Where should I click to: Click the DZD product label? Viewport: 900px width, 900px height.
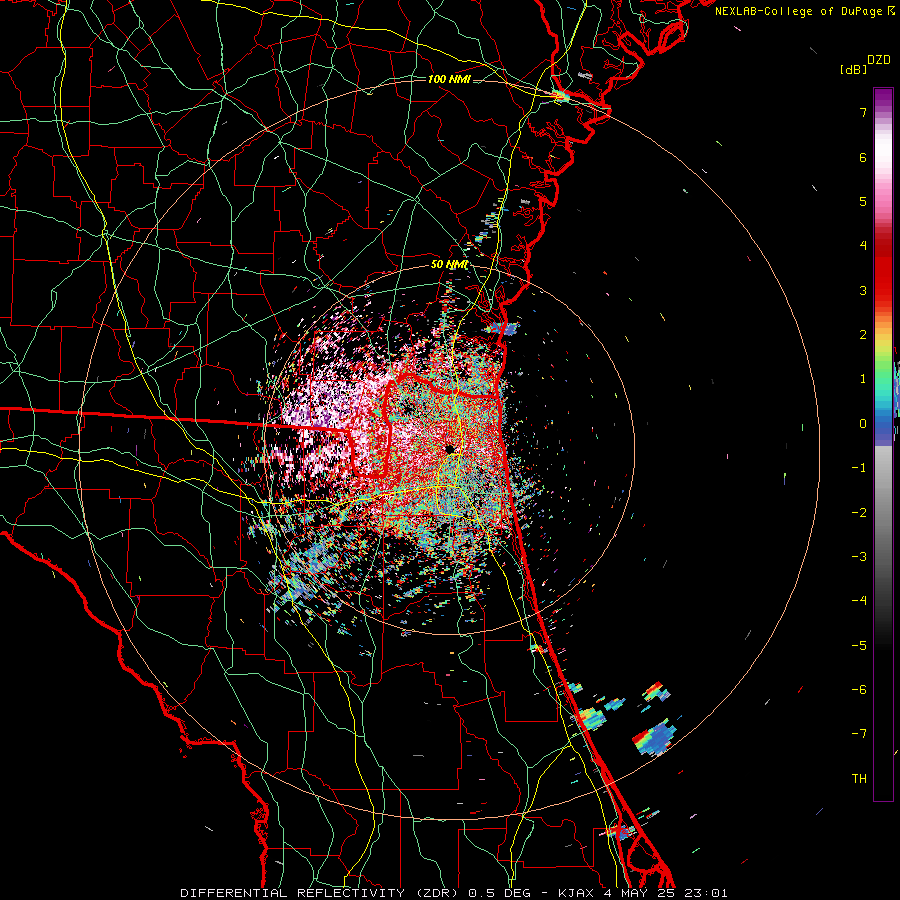[x=879, y=60]
